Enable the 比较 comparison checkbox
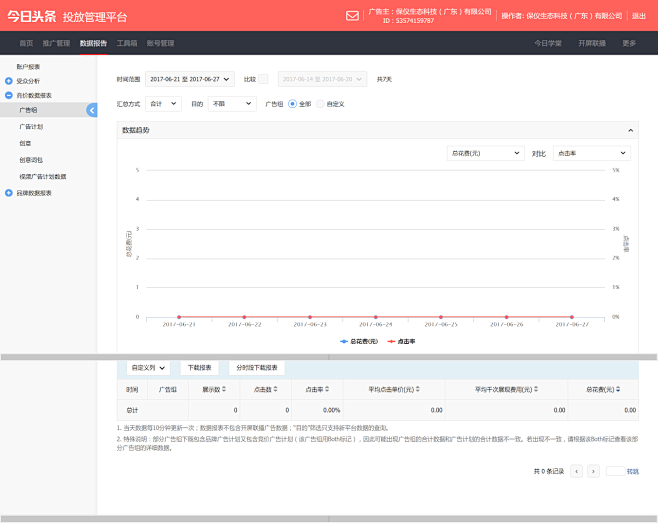 [x=264, y=79]
